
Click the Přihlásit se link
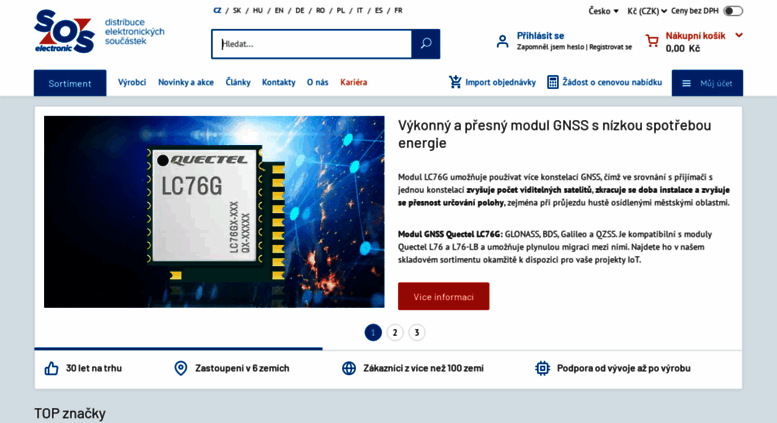(540, 36)
